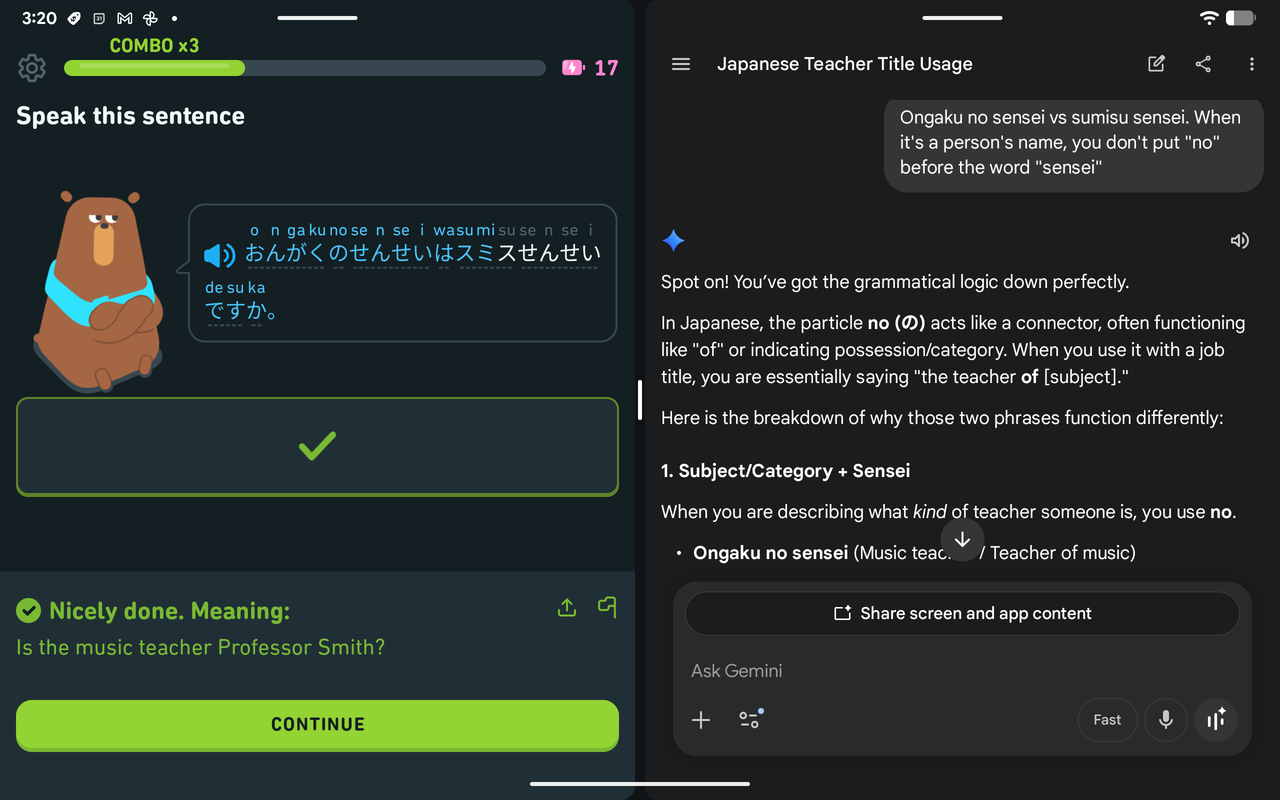Click the title Japanese Teacher Title Usage
Viewport: 1280px width, 800px height.
point(845,64)
